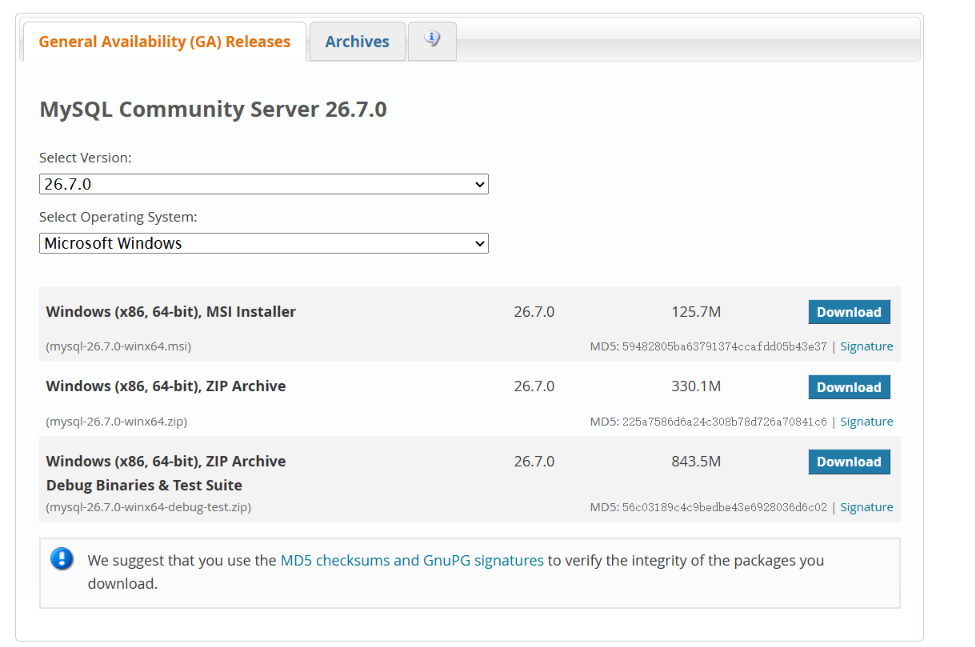The height and width of the screenshot is (647, 975).
Task: Expand the Select Version dropdown
Action: coord(264,184)
